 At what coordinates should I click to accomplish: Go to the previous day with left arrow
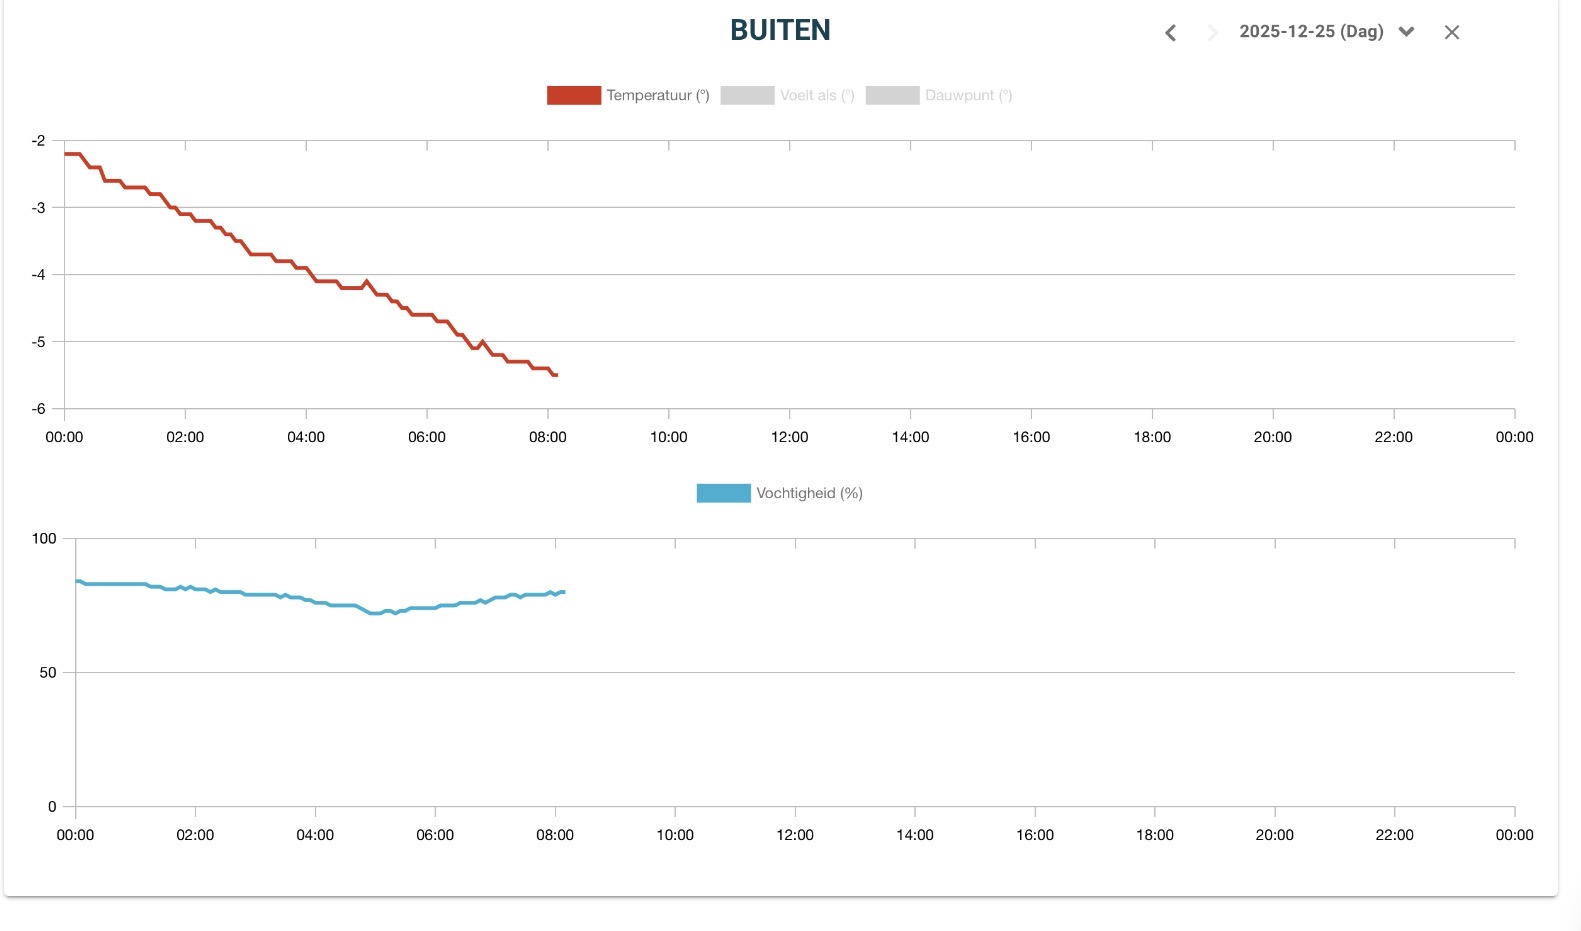[1170, 33]
